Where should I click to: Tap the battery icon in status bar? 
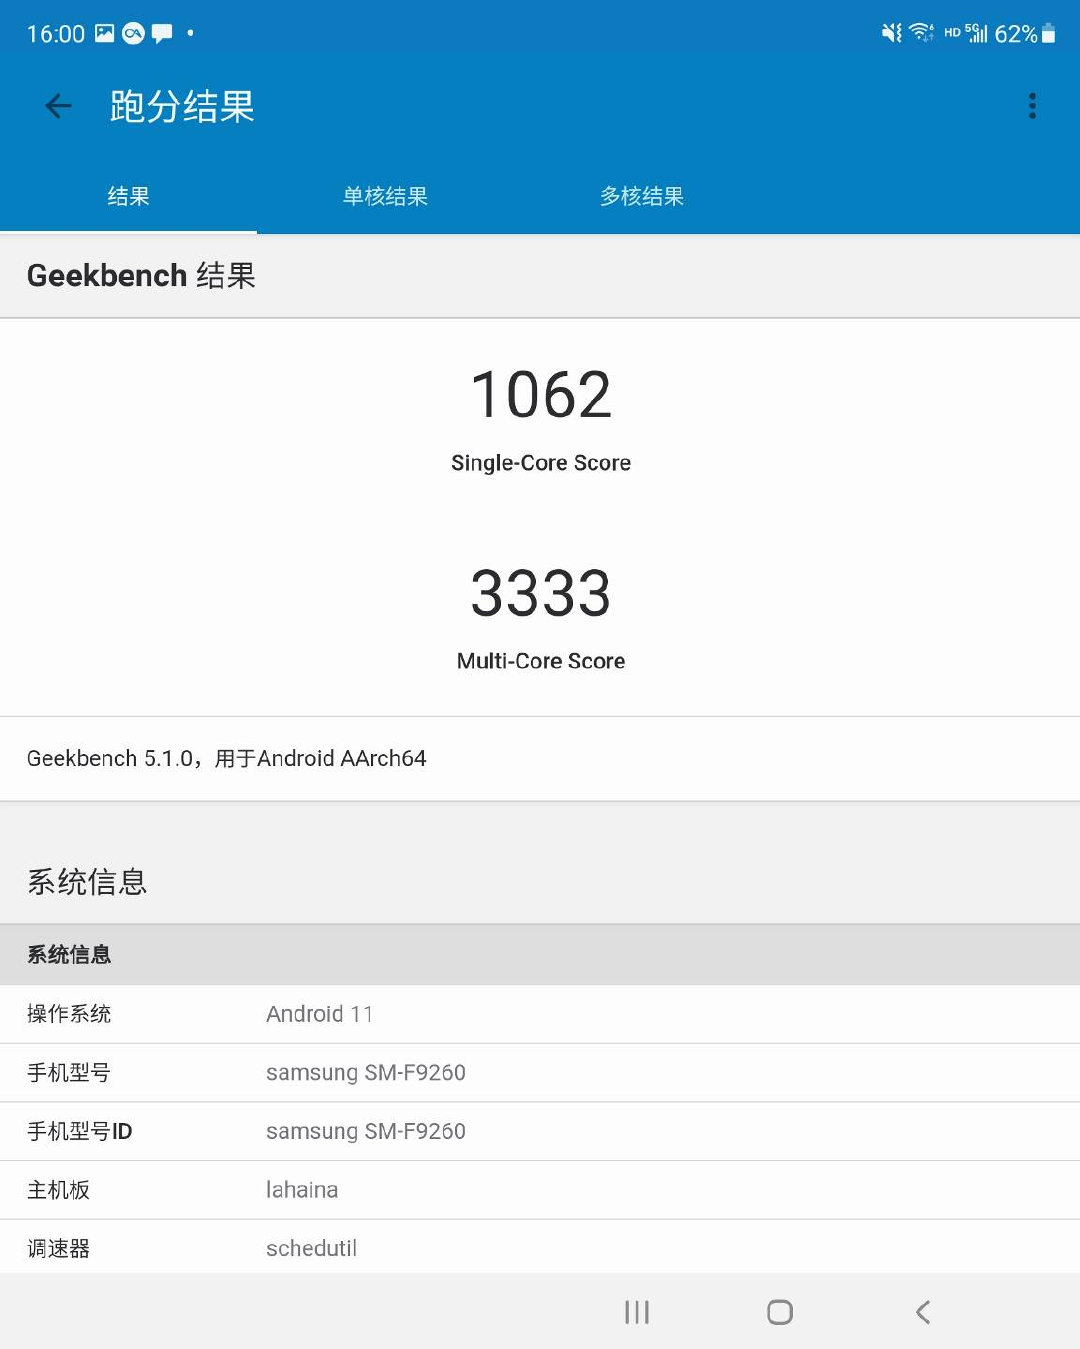pos(1048,33)
